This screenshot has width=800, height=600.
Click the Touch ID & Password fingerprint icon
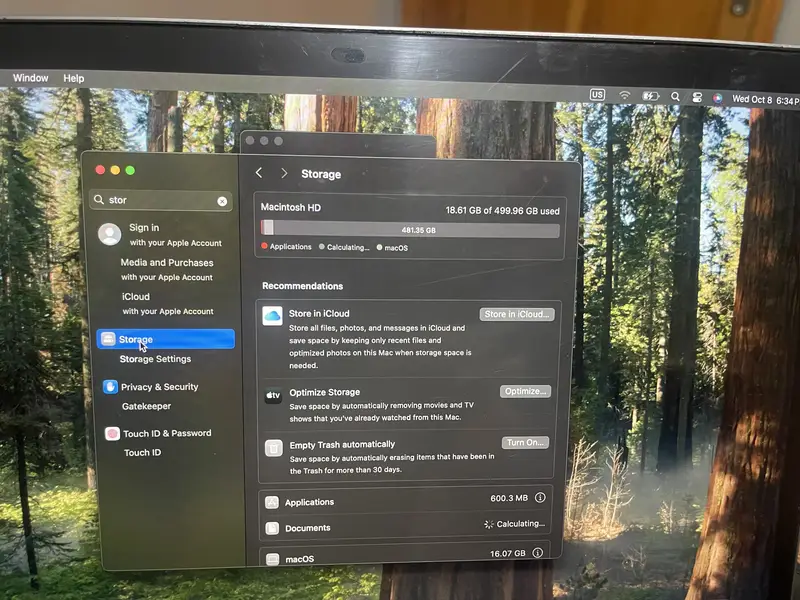point(112,434)
